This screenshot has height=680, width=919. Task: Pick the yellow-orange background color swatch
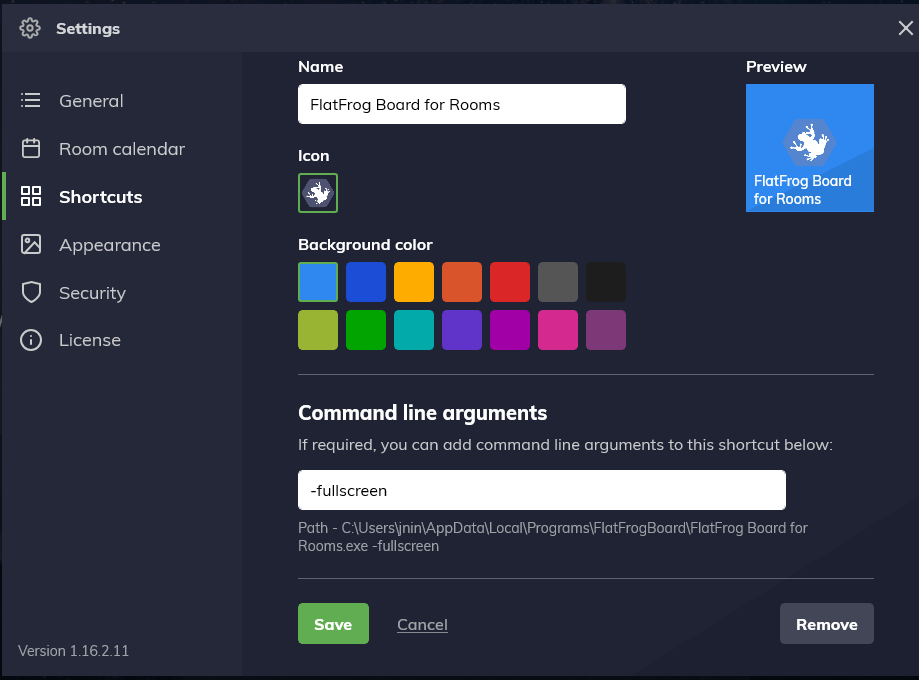point(414,282)
